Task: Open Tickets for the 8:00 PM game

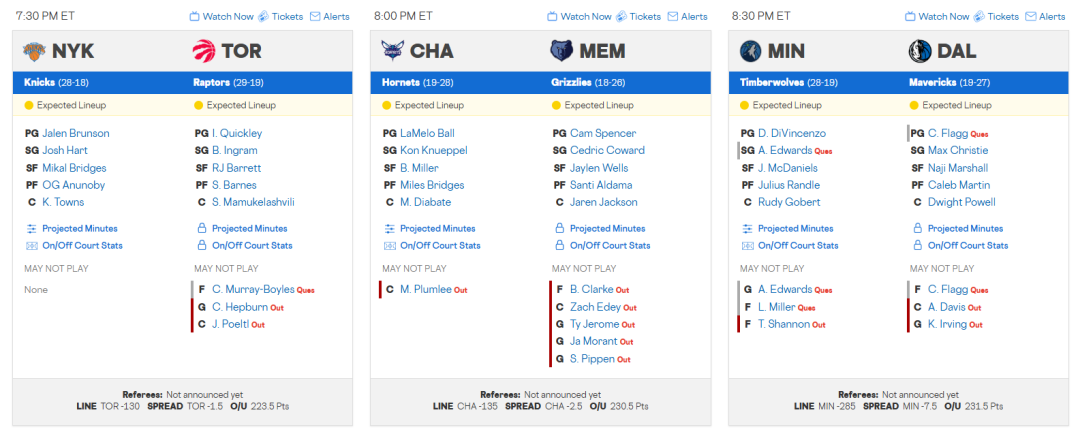Action: point(638,17)
